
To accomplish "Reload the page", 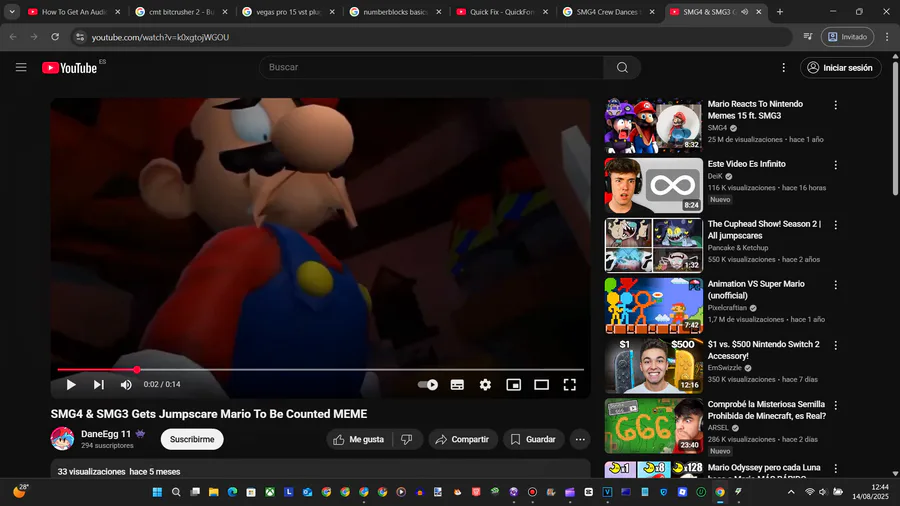I will [x=55, y=37].
